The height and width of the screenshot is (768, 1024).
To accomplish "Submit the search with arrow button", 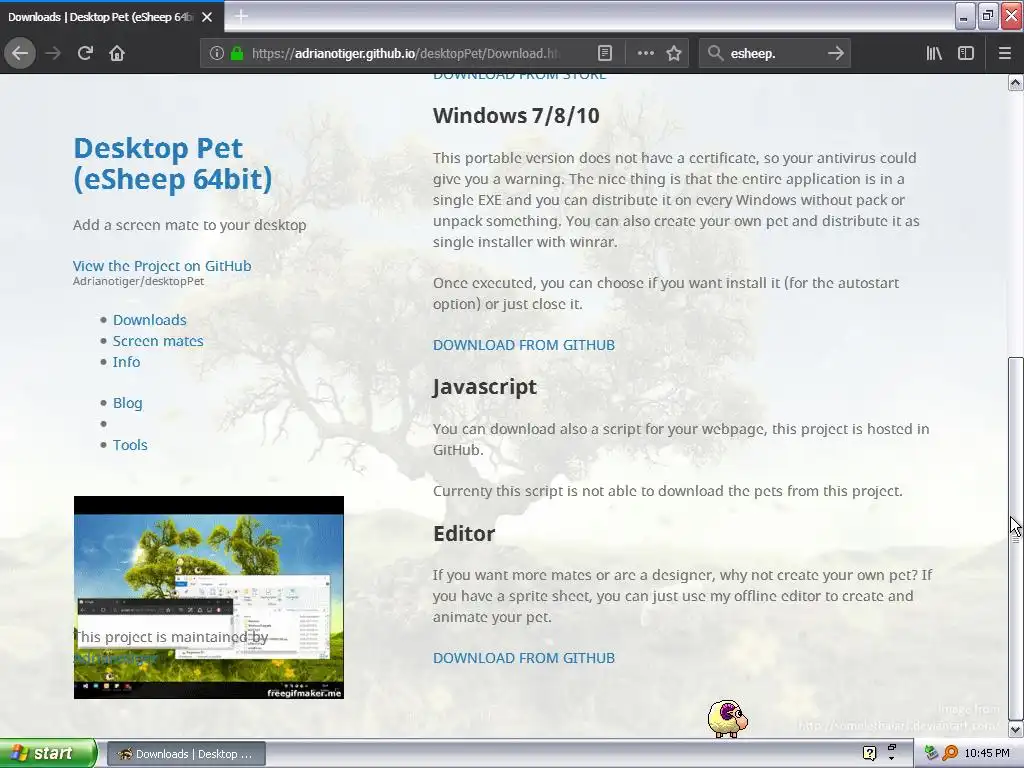I will point(835,54).
